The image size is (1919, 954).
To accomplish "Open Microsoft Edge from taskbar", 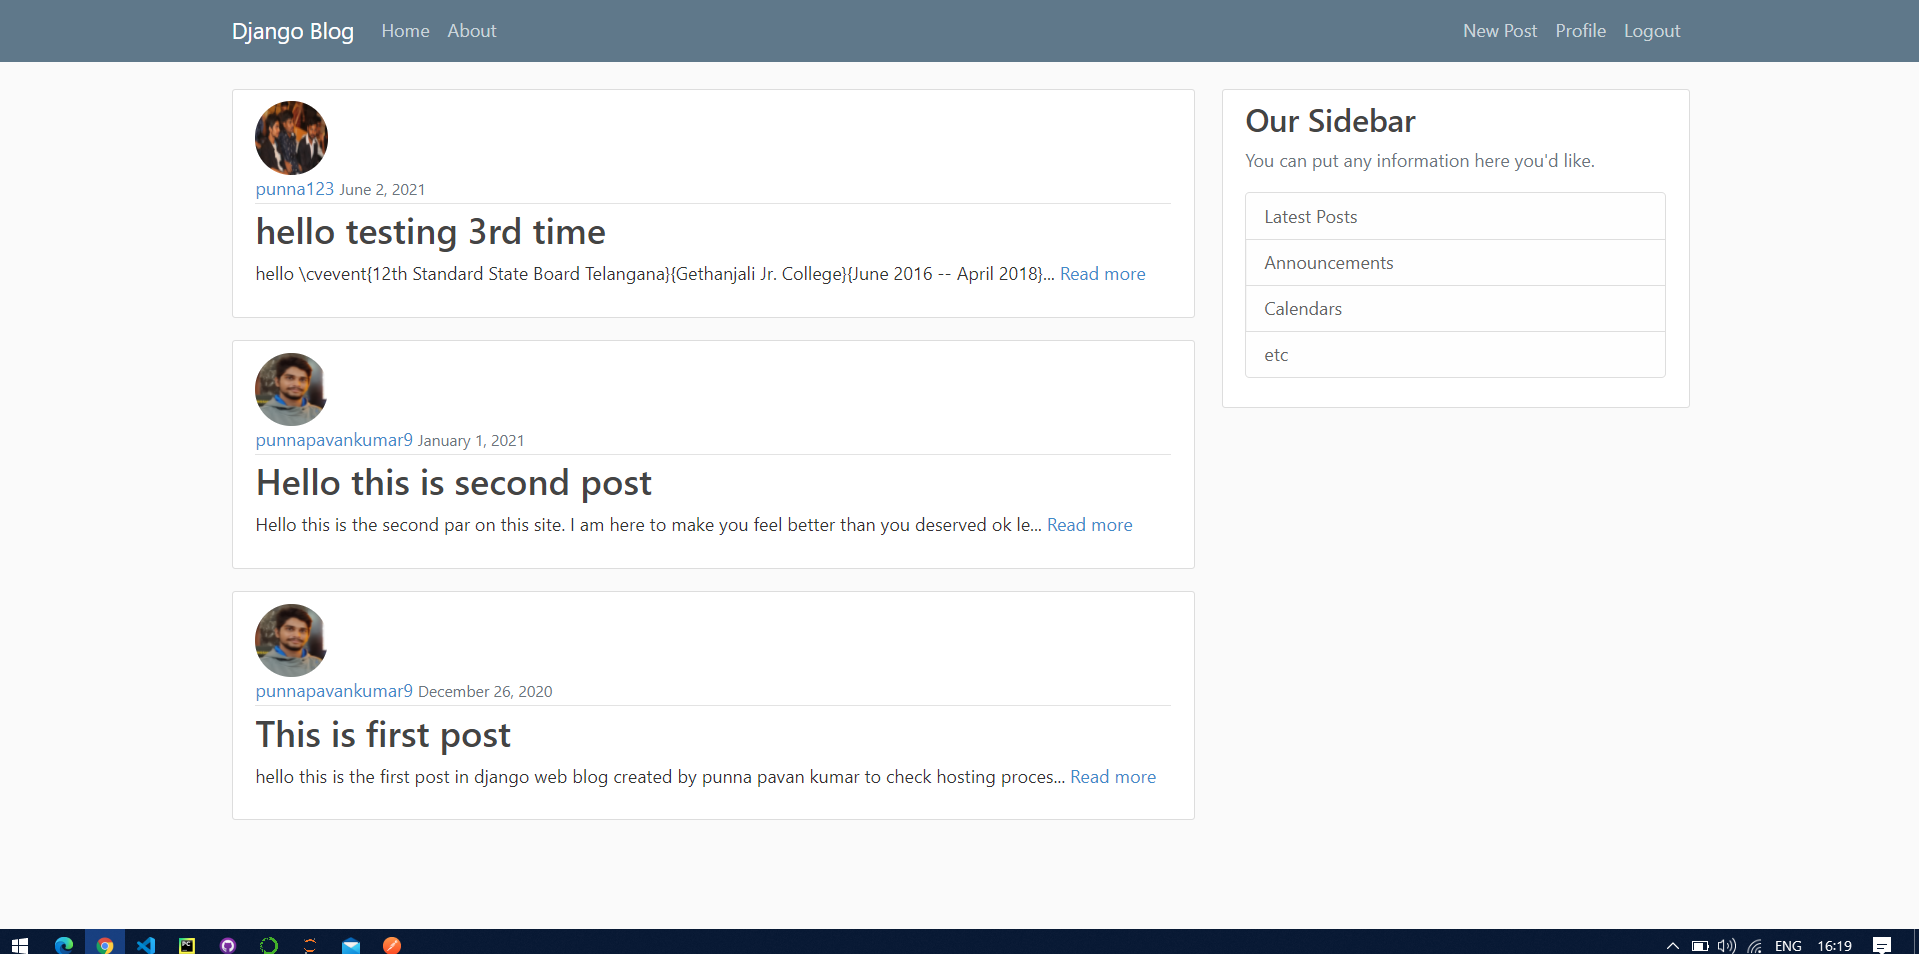I will click(64, 945).
